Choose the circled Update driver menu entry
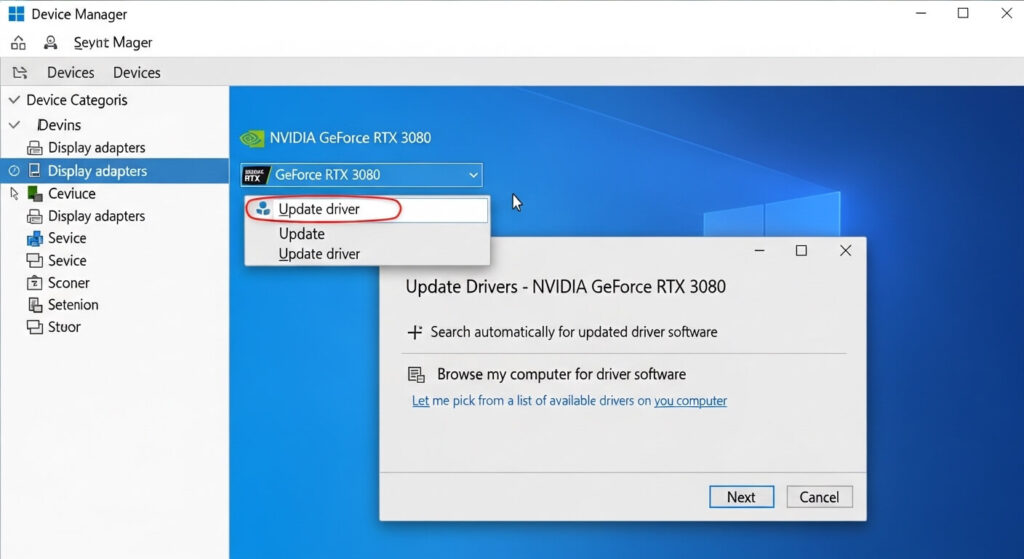This screenshot has width=1024, height=559. 318,210
